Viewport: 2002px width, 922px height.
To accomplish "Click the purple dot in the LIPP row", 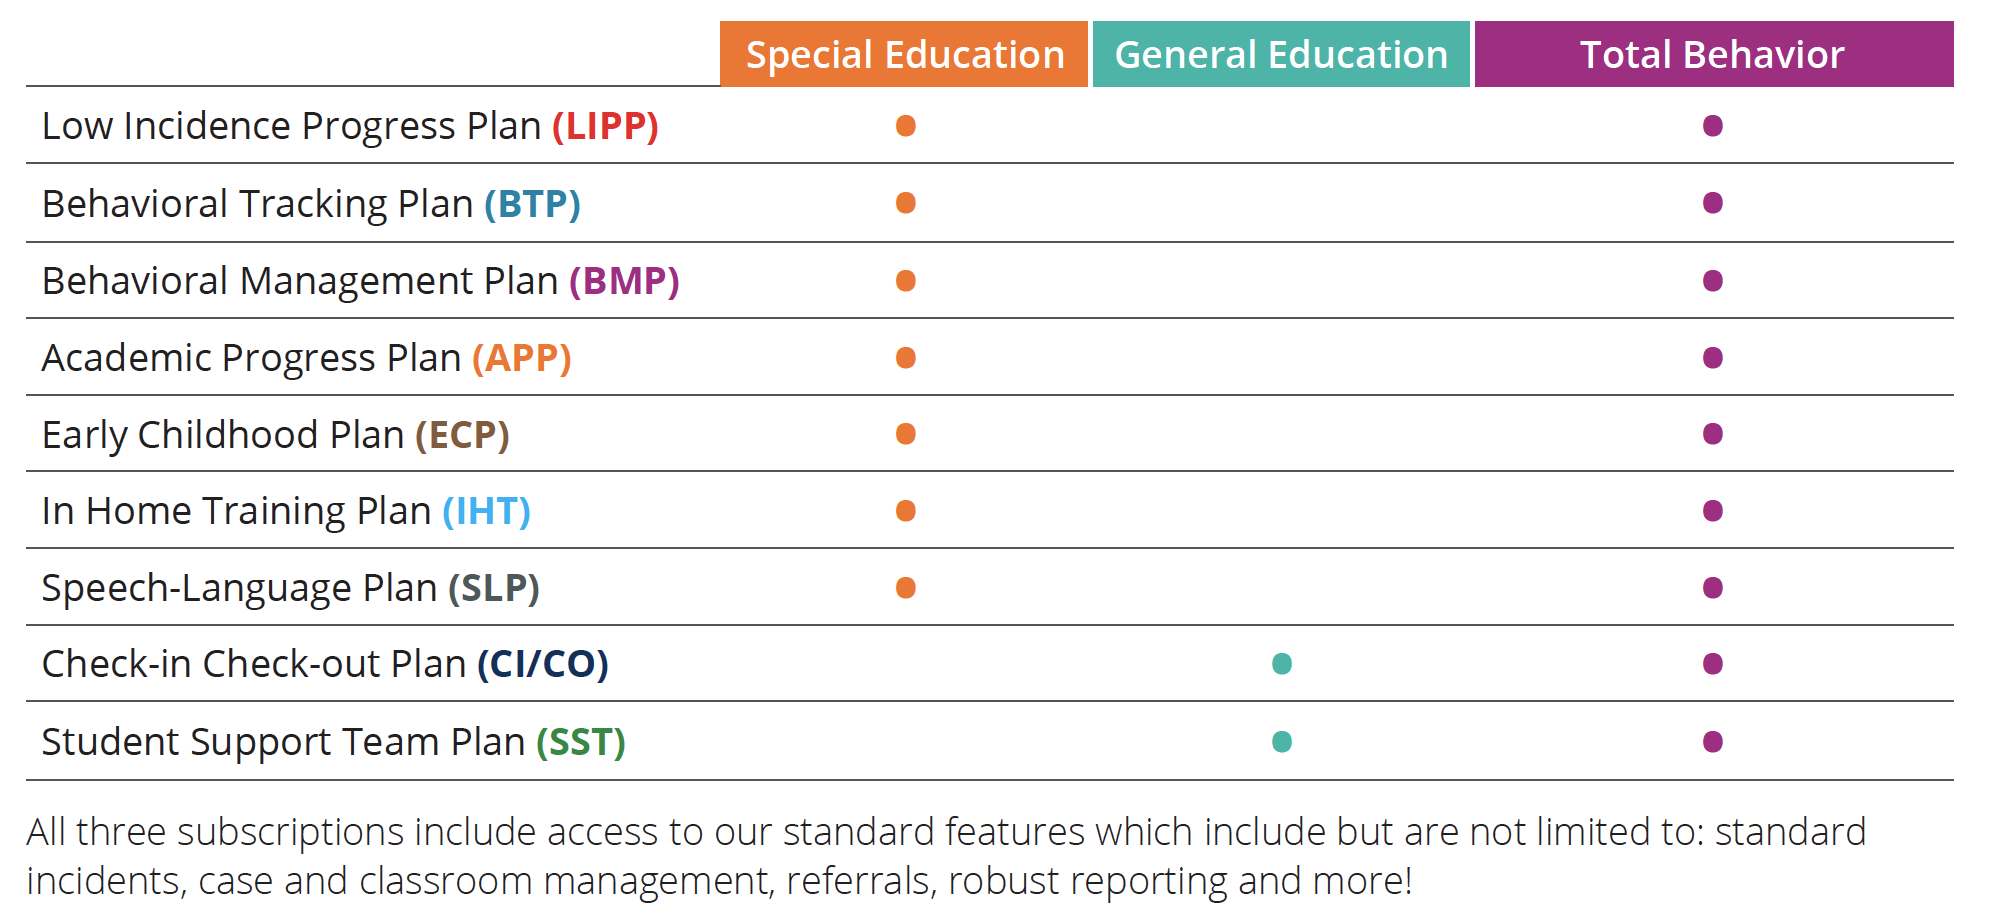I will click(1713, 126).
